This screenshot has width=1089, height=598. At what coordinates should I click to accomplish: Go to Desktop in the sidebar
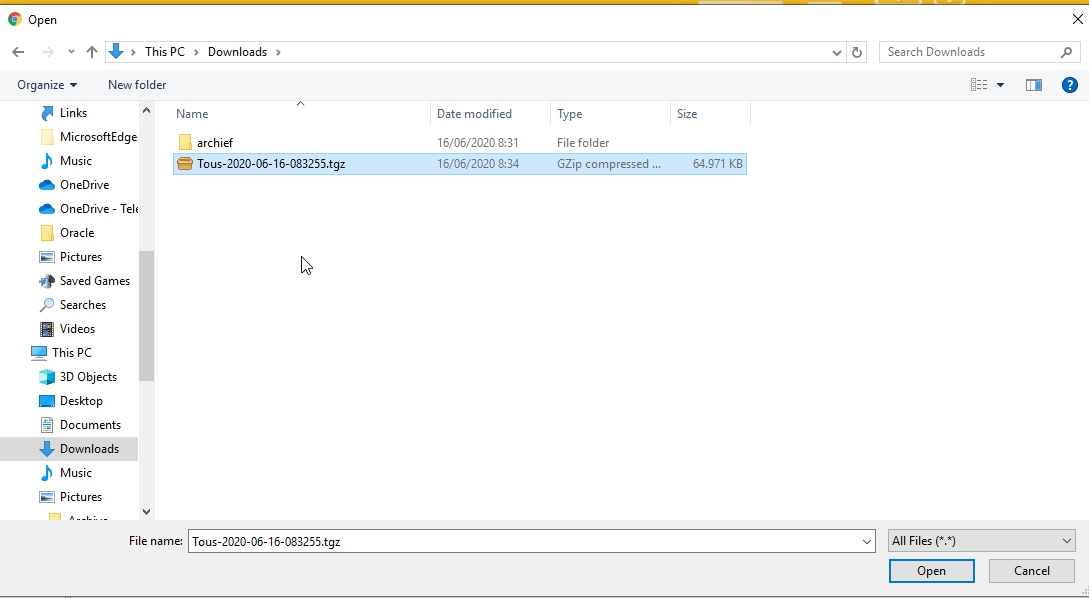pos(81,401)
